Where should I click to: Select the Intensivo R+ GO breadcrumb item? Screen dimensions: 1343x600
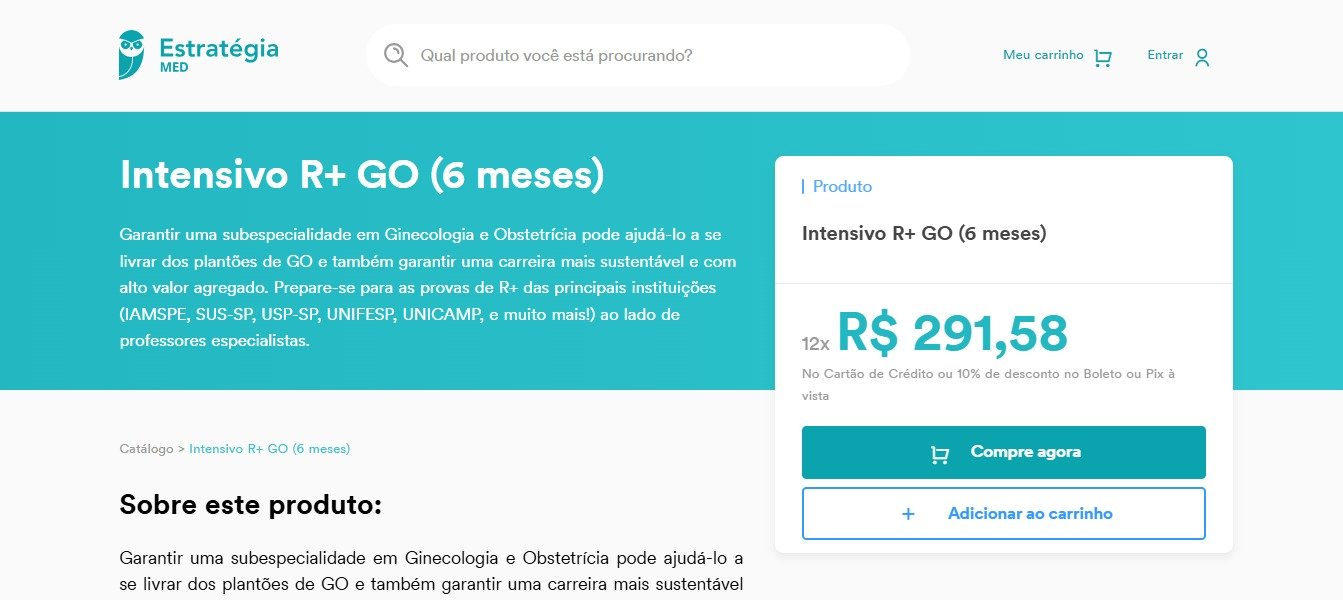(269, 449)
